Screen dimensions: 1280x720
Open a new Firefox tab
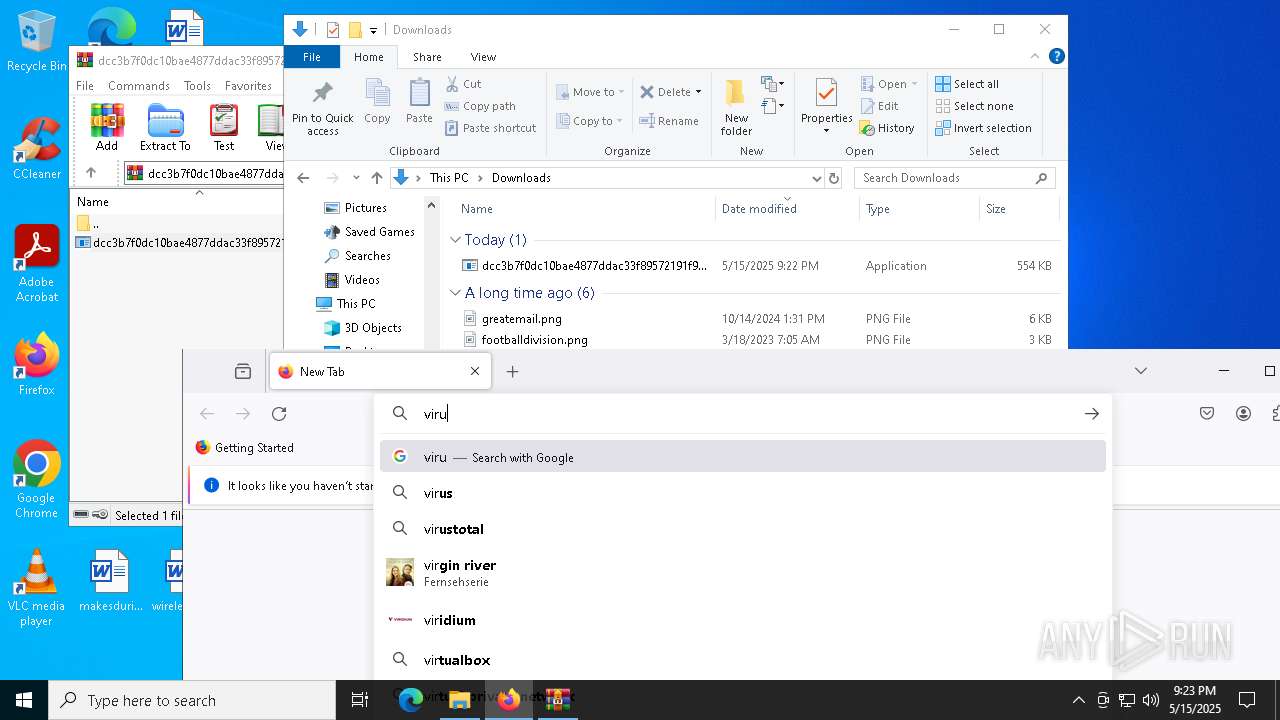(512, 372)
